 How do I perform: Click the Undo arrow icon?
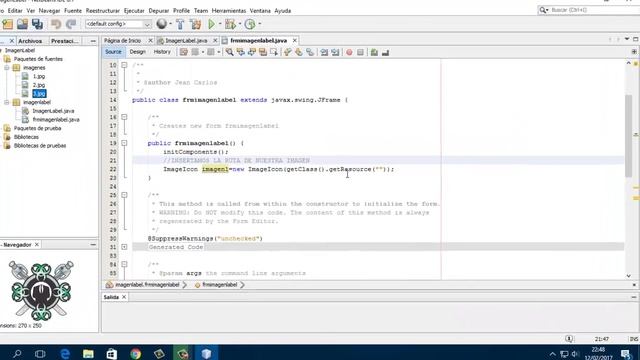tap(56, 24)
